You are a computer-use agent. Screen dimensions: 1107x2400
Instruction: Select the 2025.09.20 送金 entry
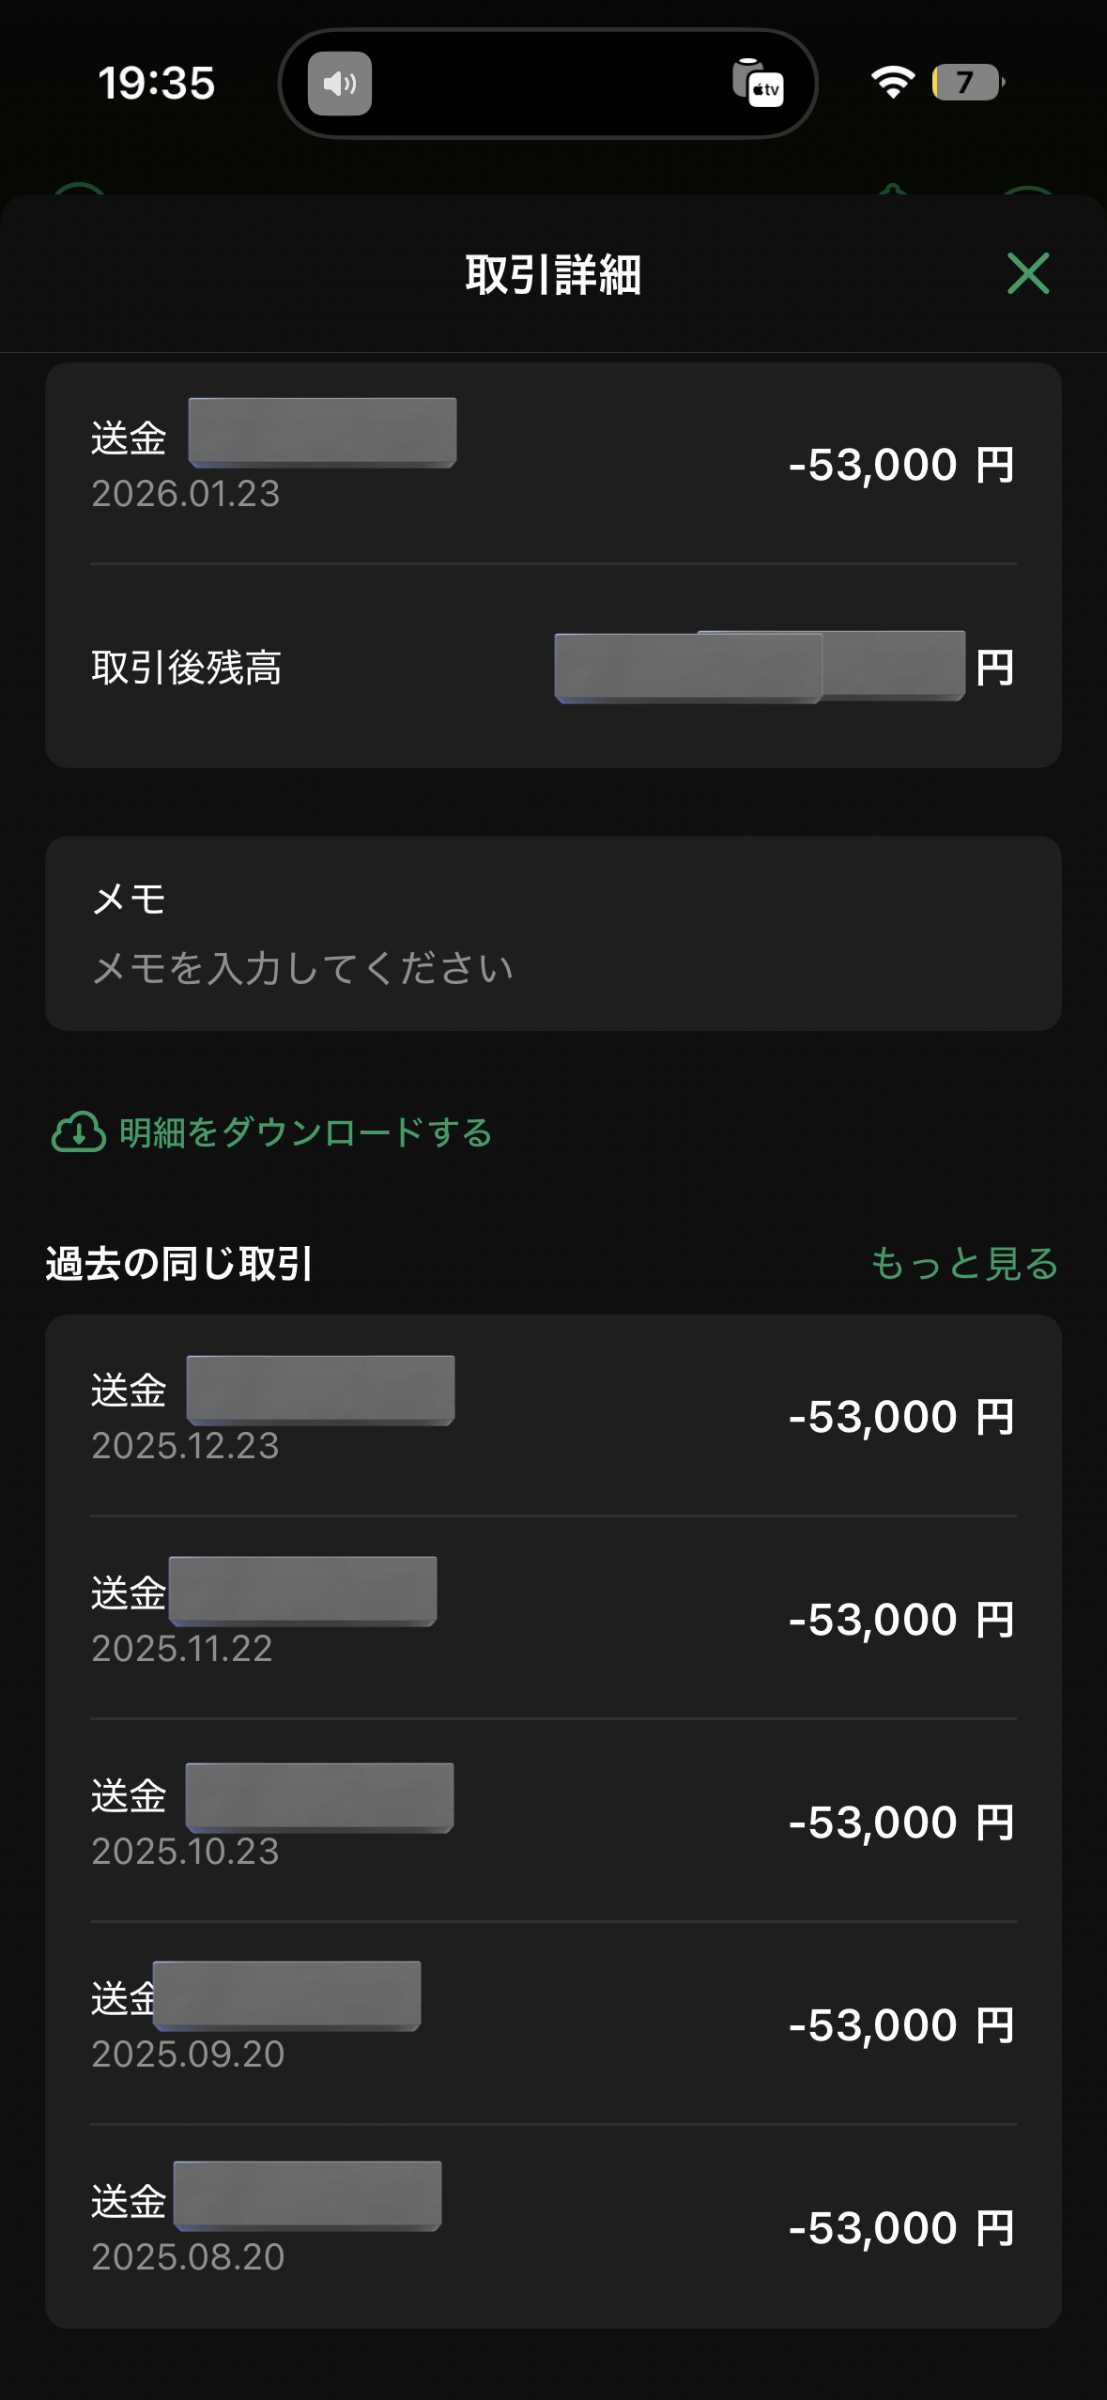coord(552,2024)
